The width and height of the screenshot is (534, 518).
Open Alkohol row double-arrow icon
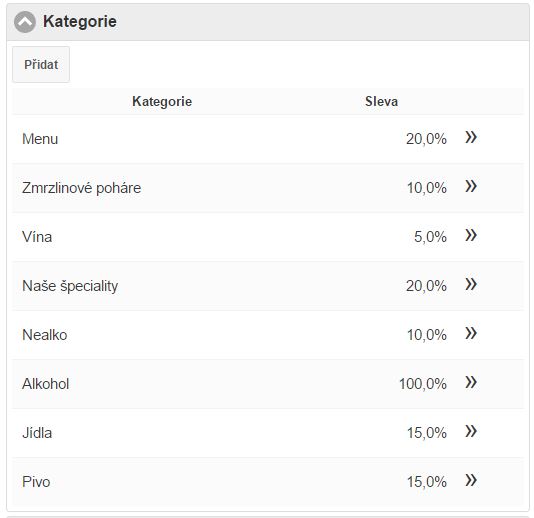(471, 383)
